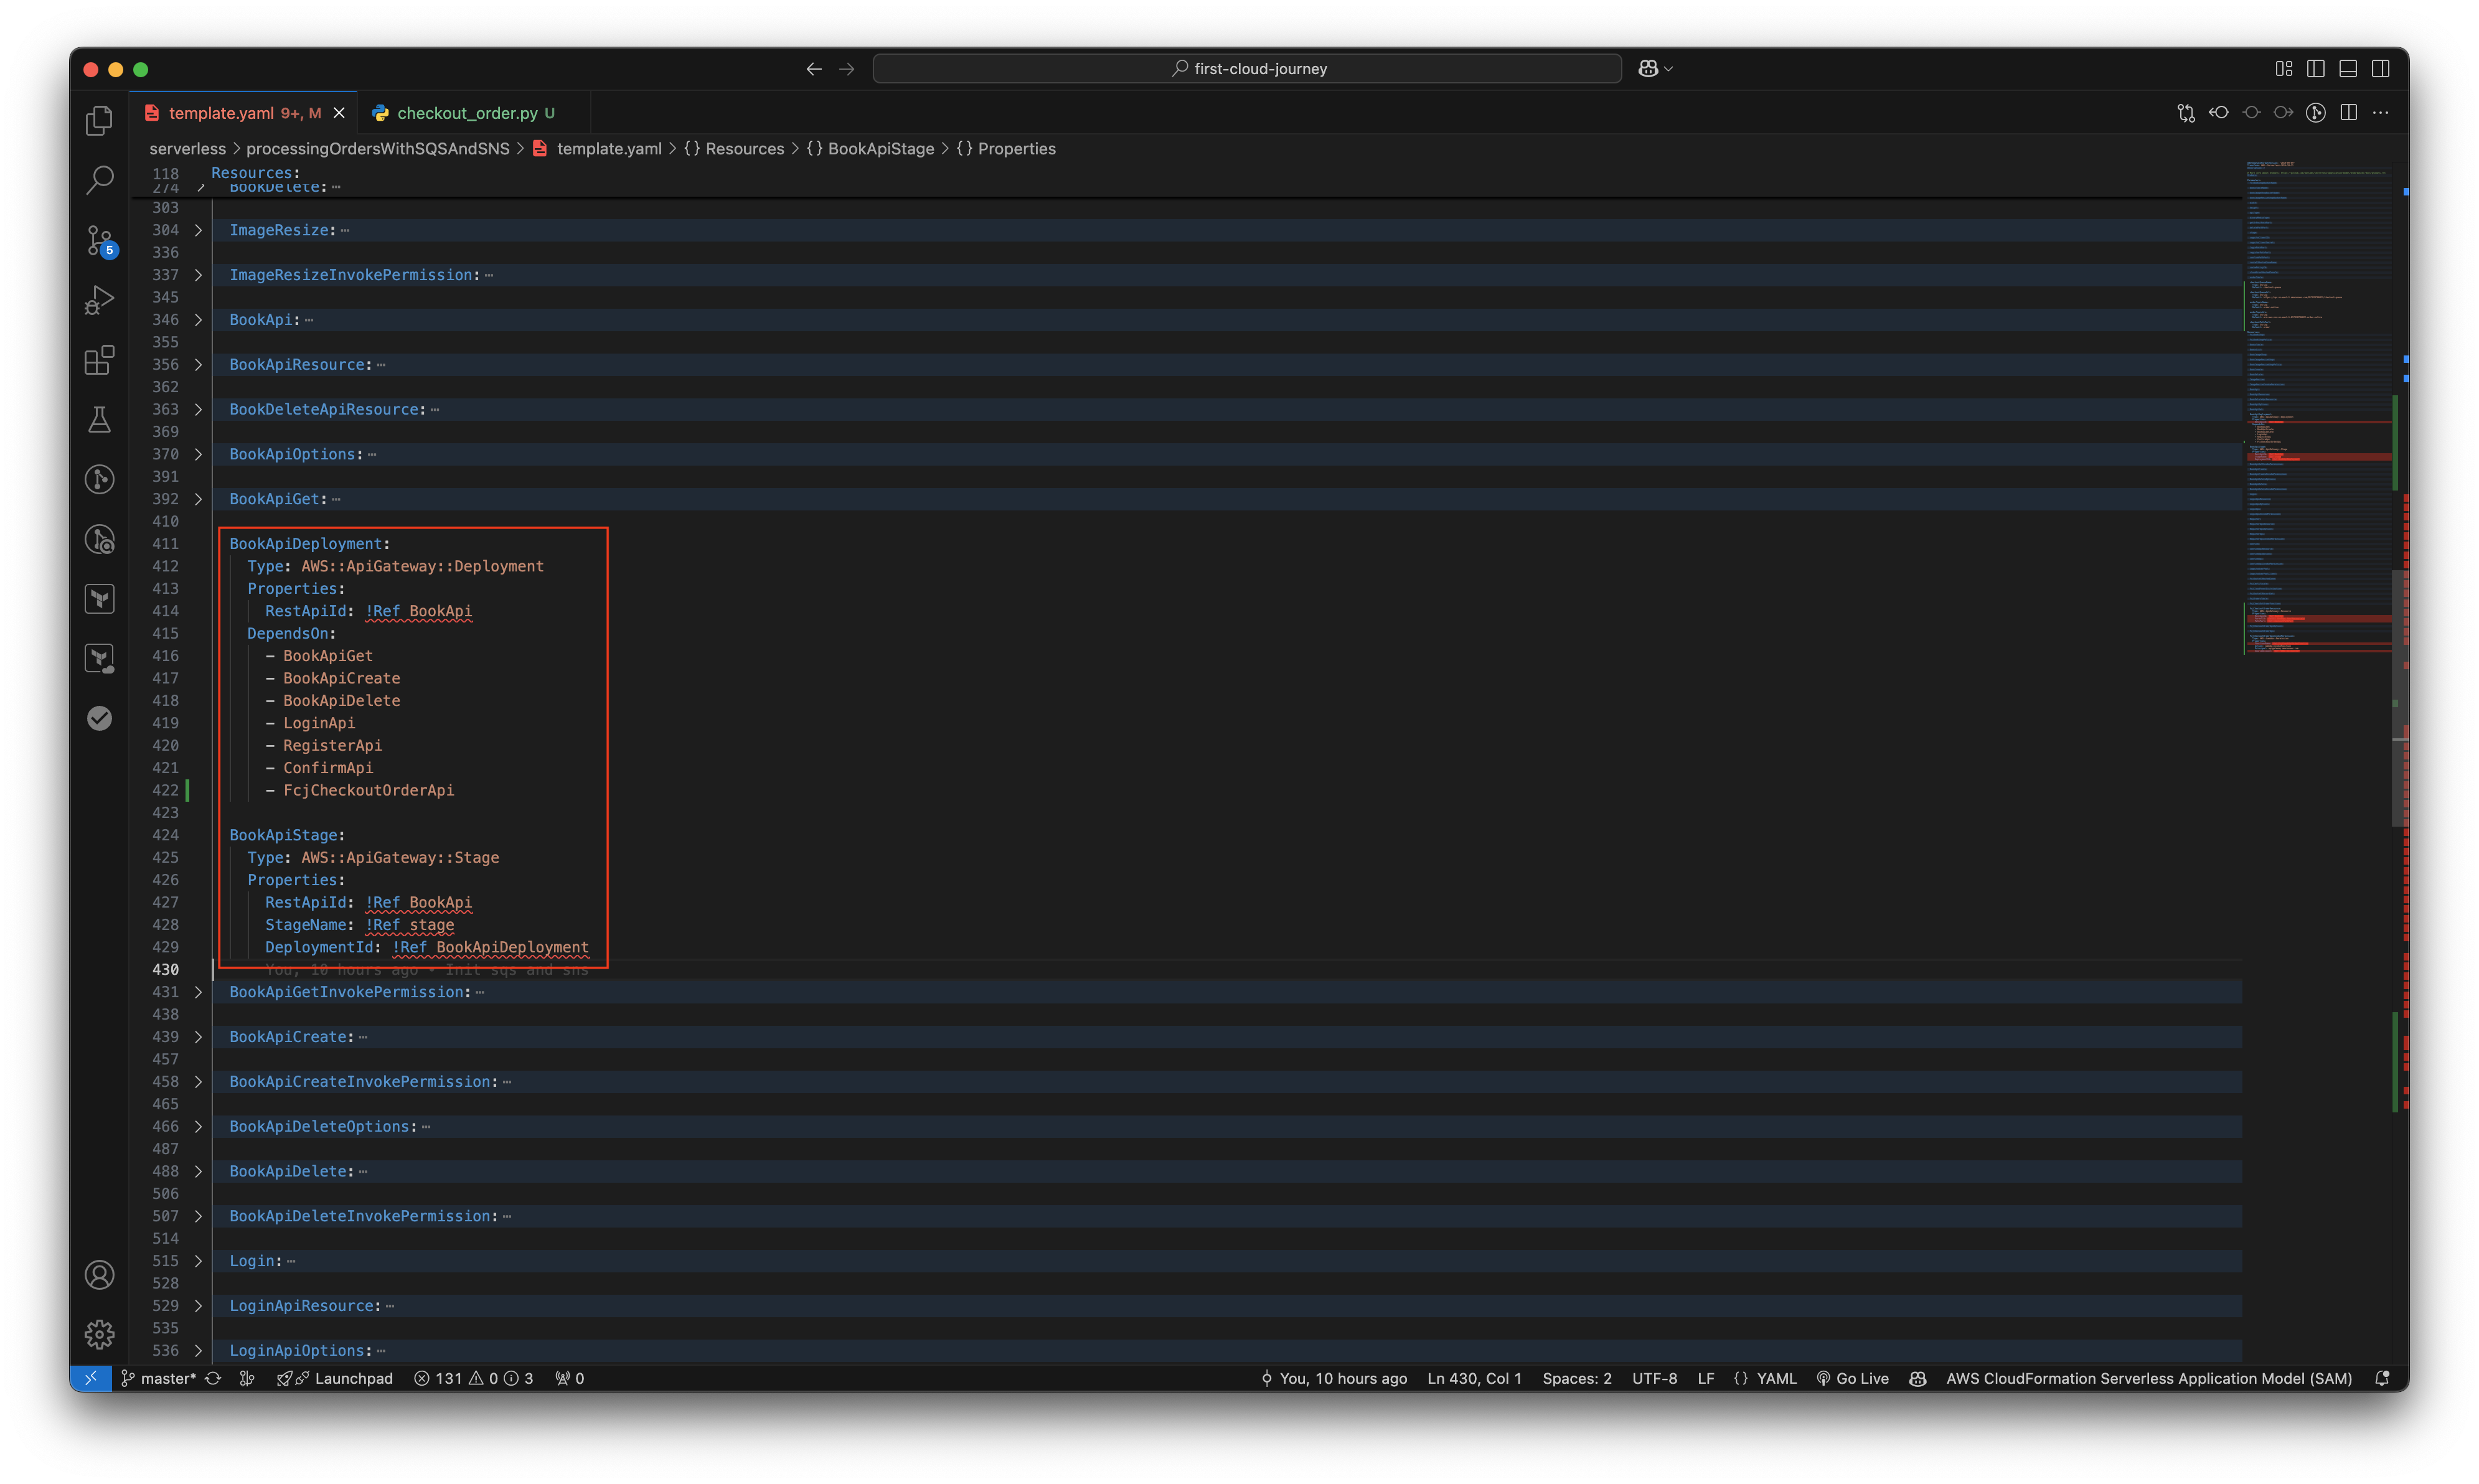2479x1484 pixels.
Task: Click the first-cloud-journey search field
Action: (x=1247, y=69)
